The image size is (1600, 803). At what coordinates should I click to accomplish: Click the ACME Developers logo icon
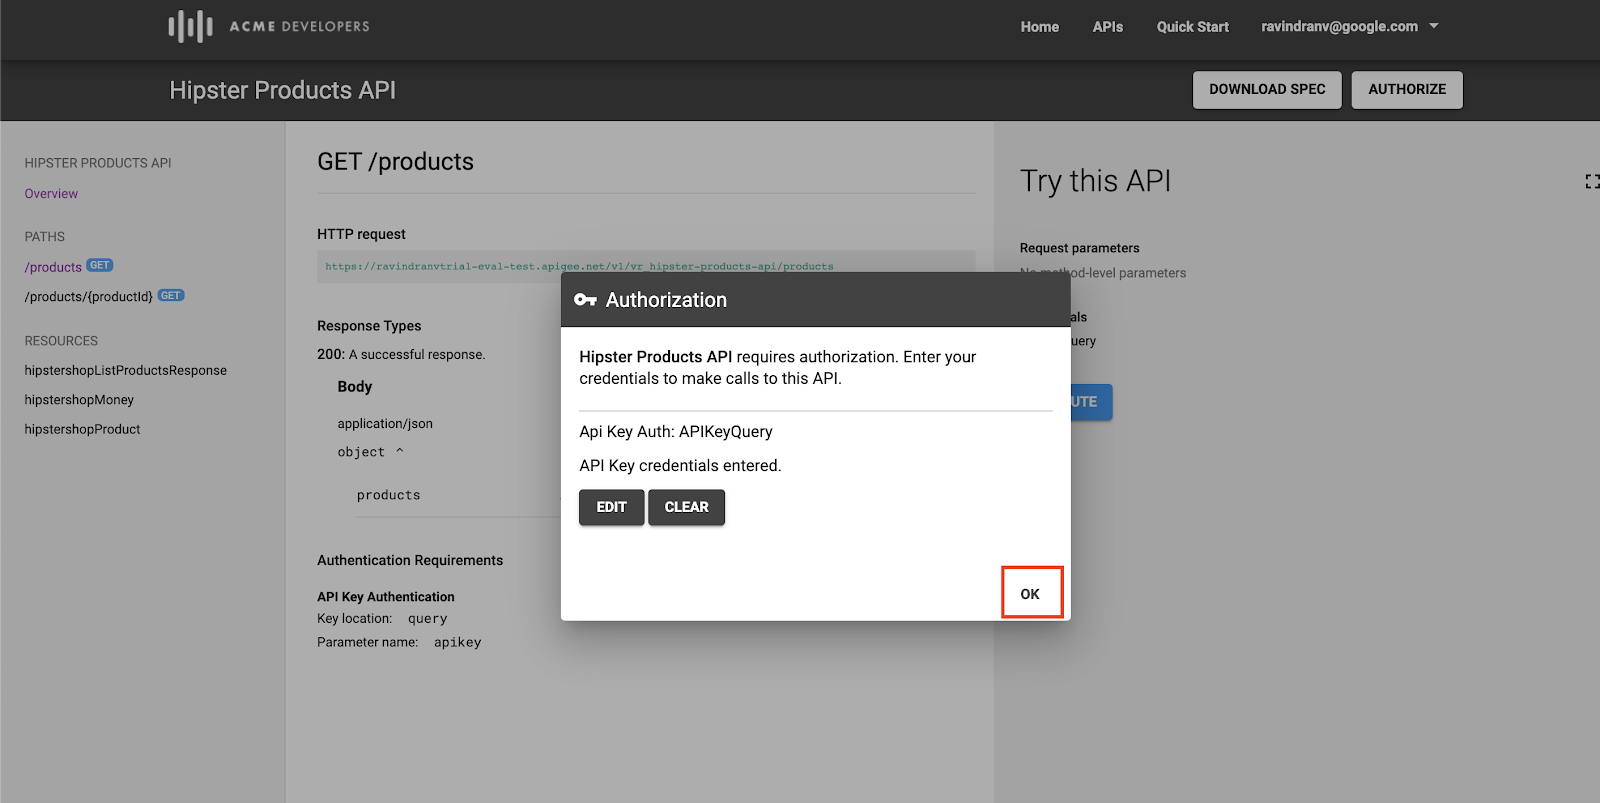pyautogui.click(x=190, y=26)
